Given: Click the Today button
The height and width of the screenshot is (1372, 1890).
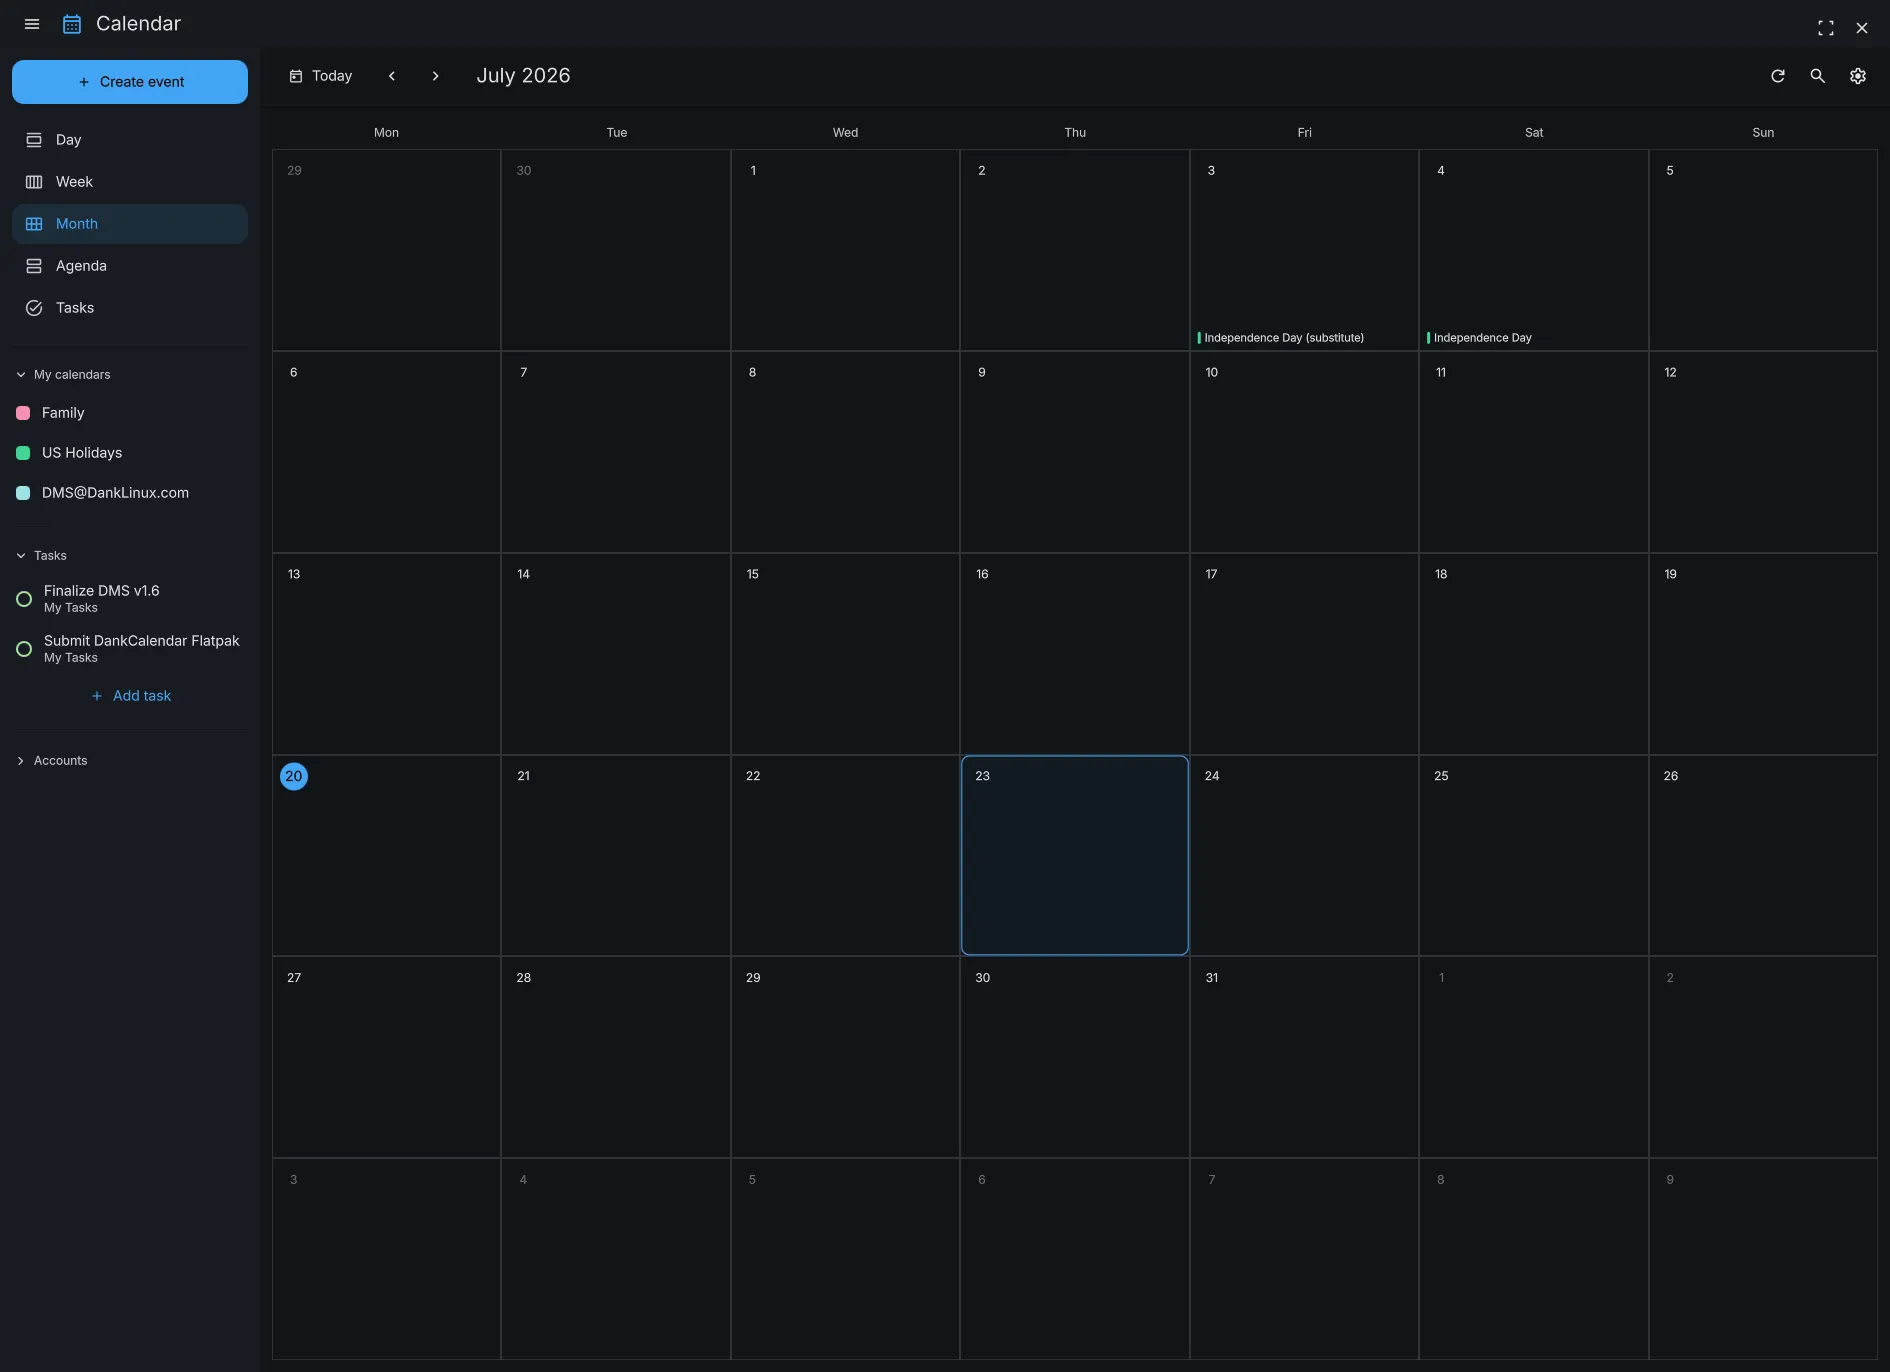Looking at the screenshot, I should tap(321, 76).
